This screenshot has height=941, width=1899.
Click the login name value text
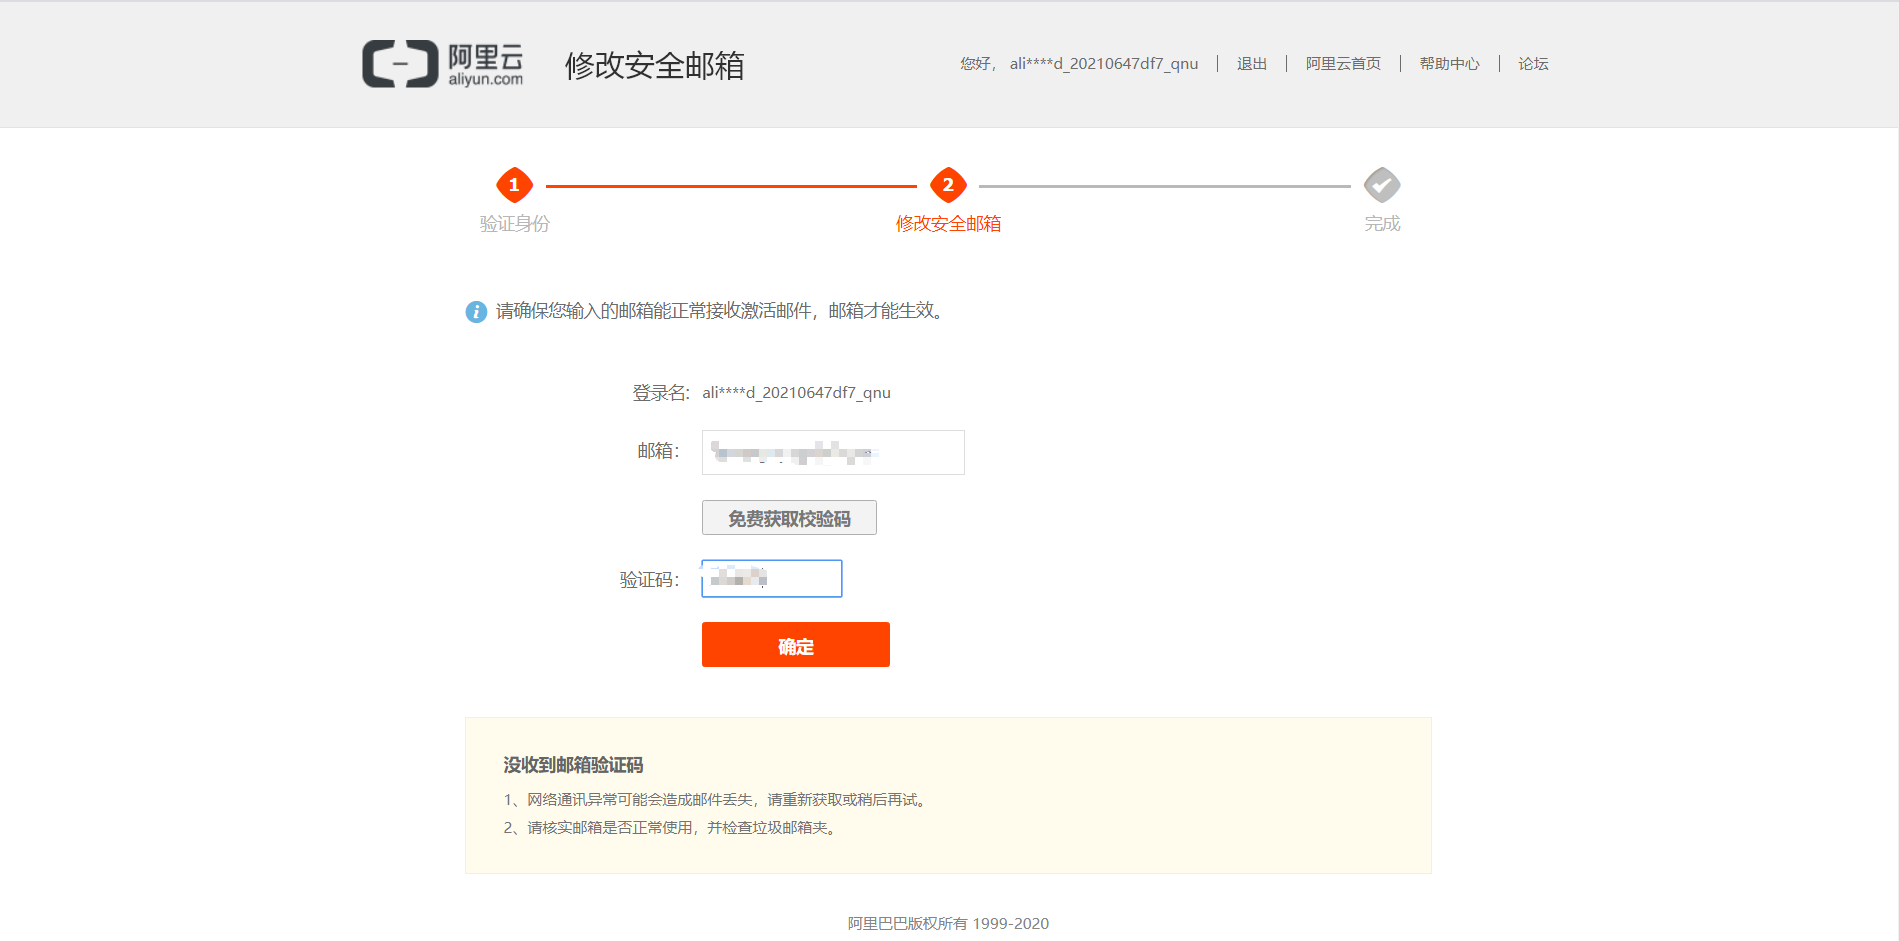click(796, 393)
